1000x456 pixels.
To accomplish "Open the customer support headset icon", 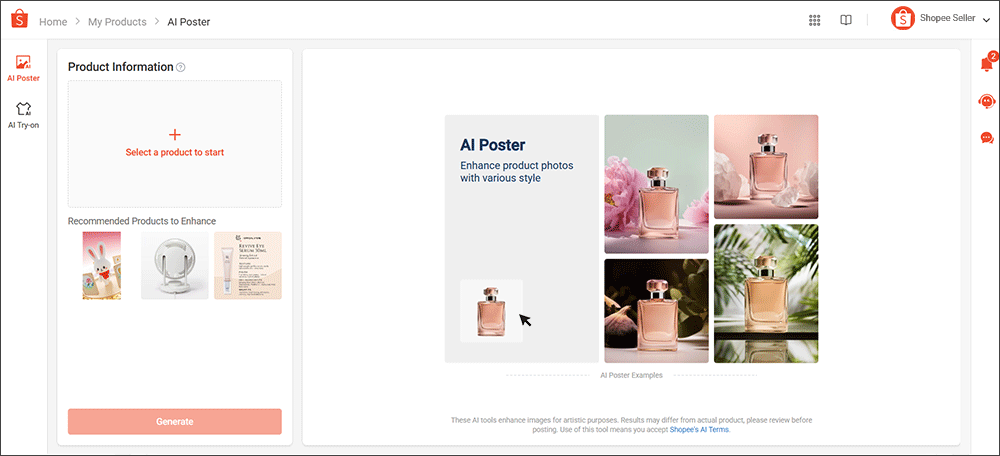I will 986,101.
